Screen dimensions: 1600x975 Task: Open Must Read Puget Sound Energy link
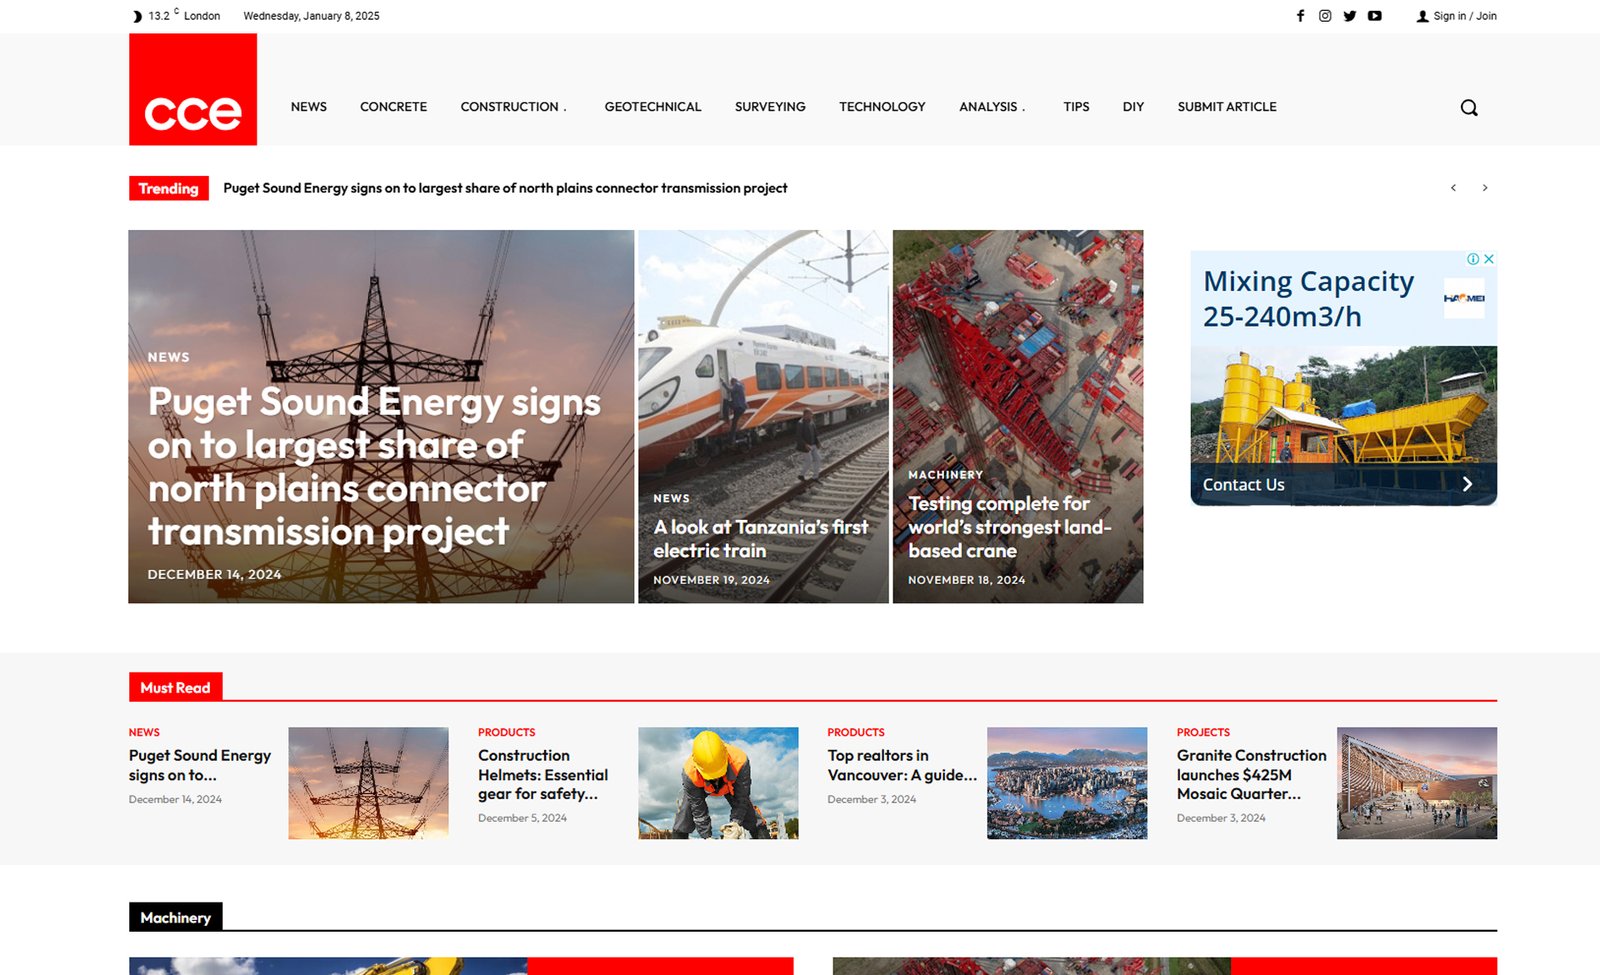point(200,765)
